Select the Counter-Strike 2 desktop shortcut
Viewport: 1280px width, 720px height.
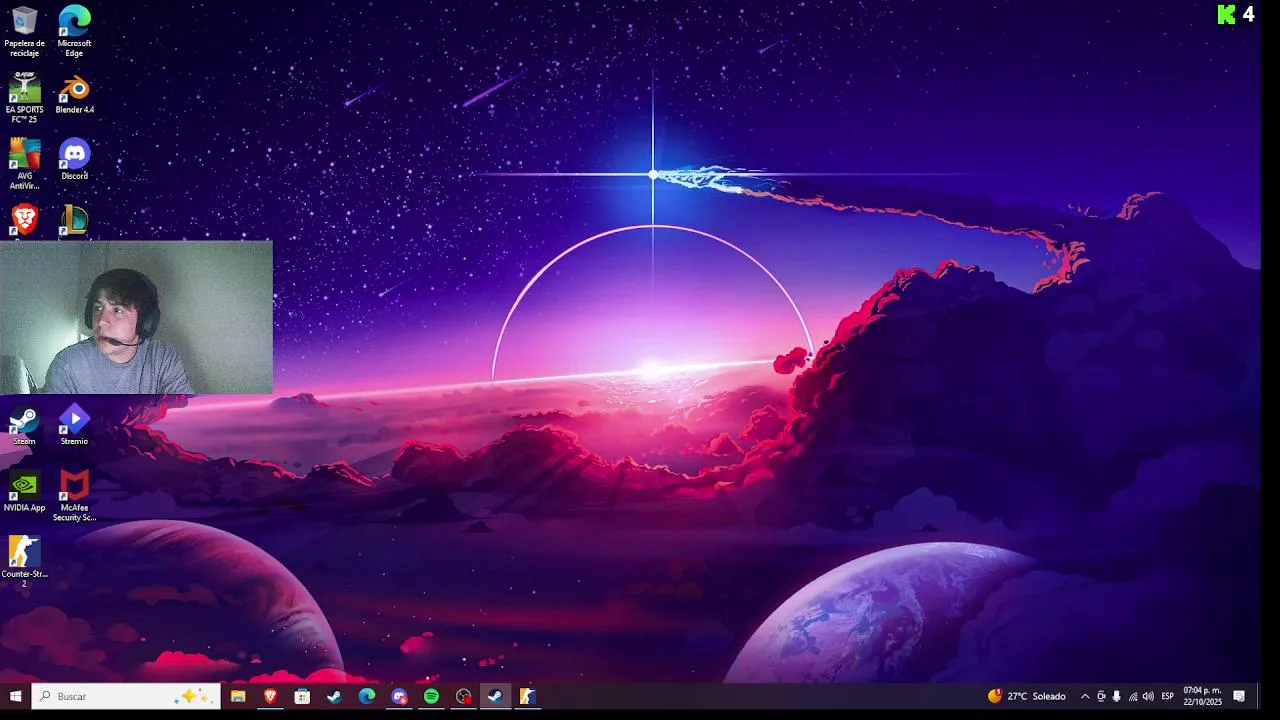24,562
